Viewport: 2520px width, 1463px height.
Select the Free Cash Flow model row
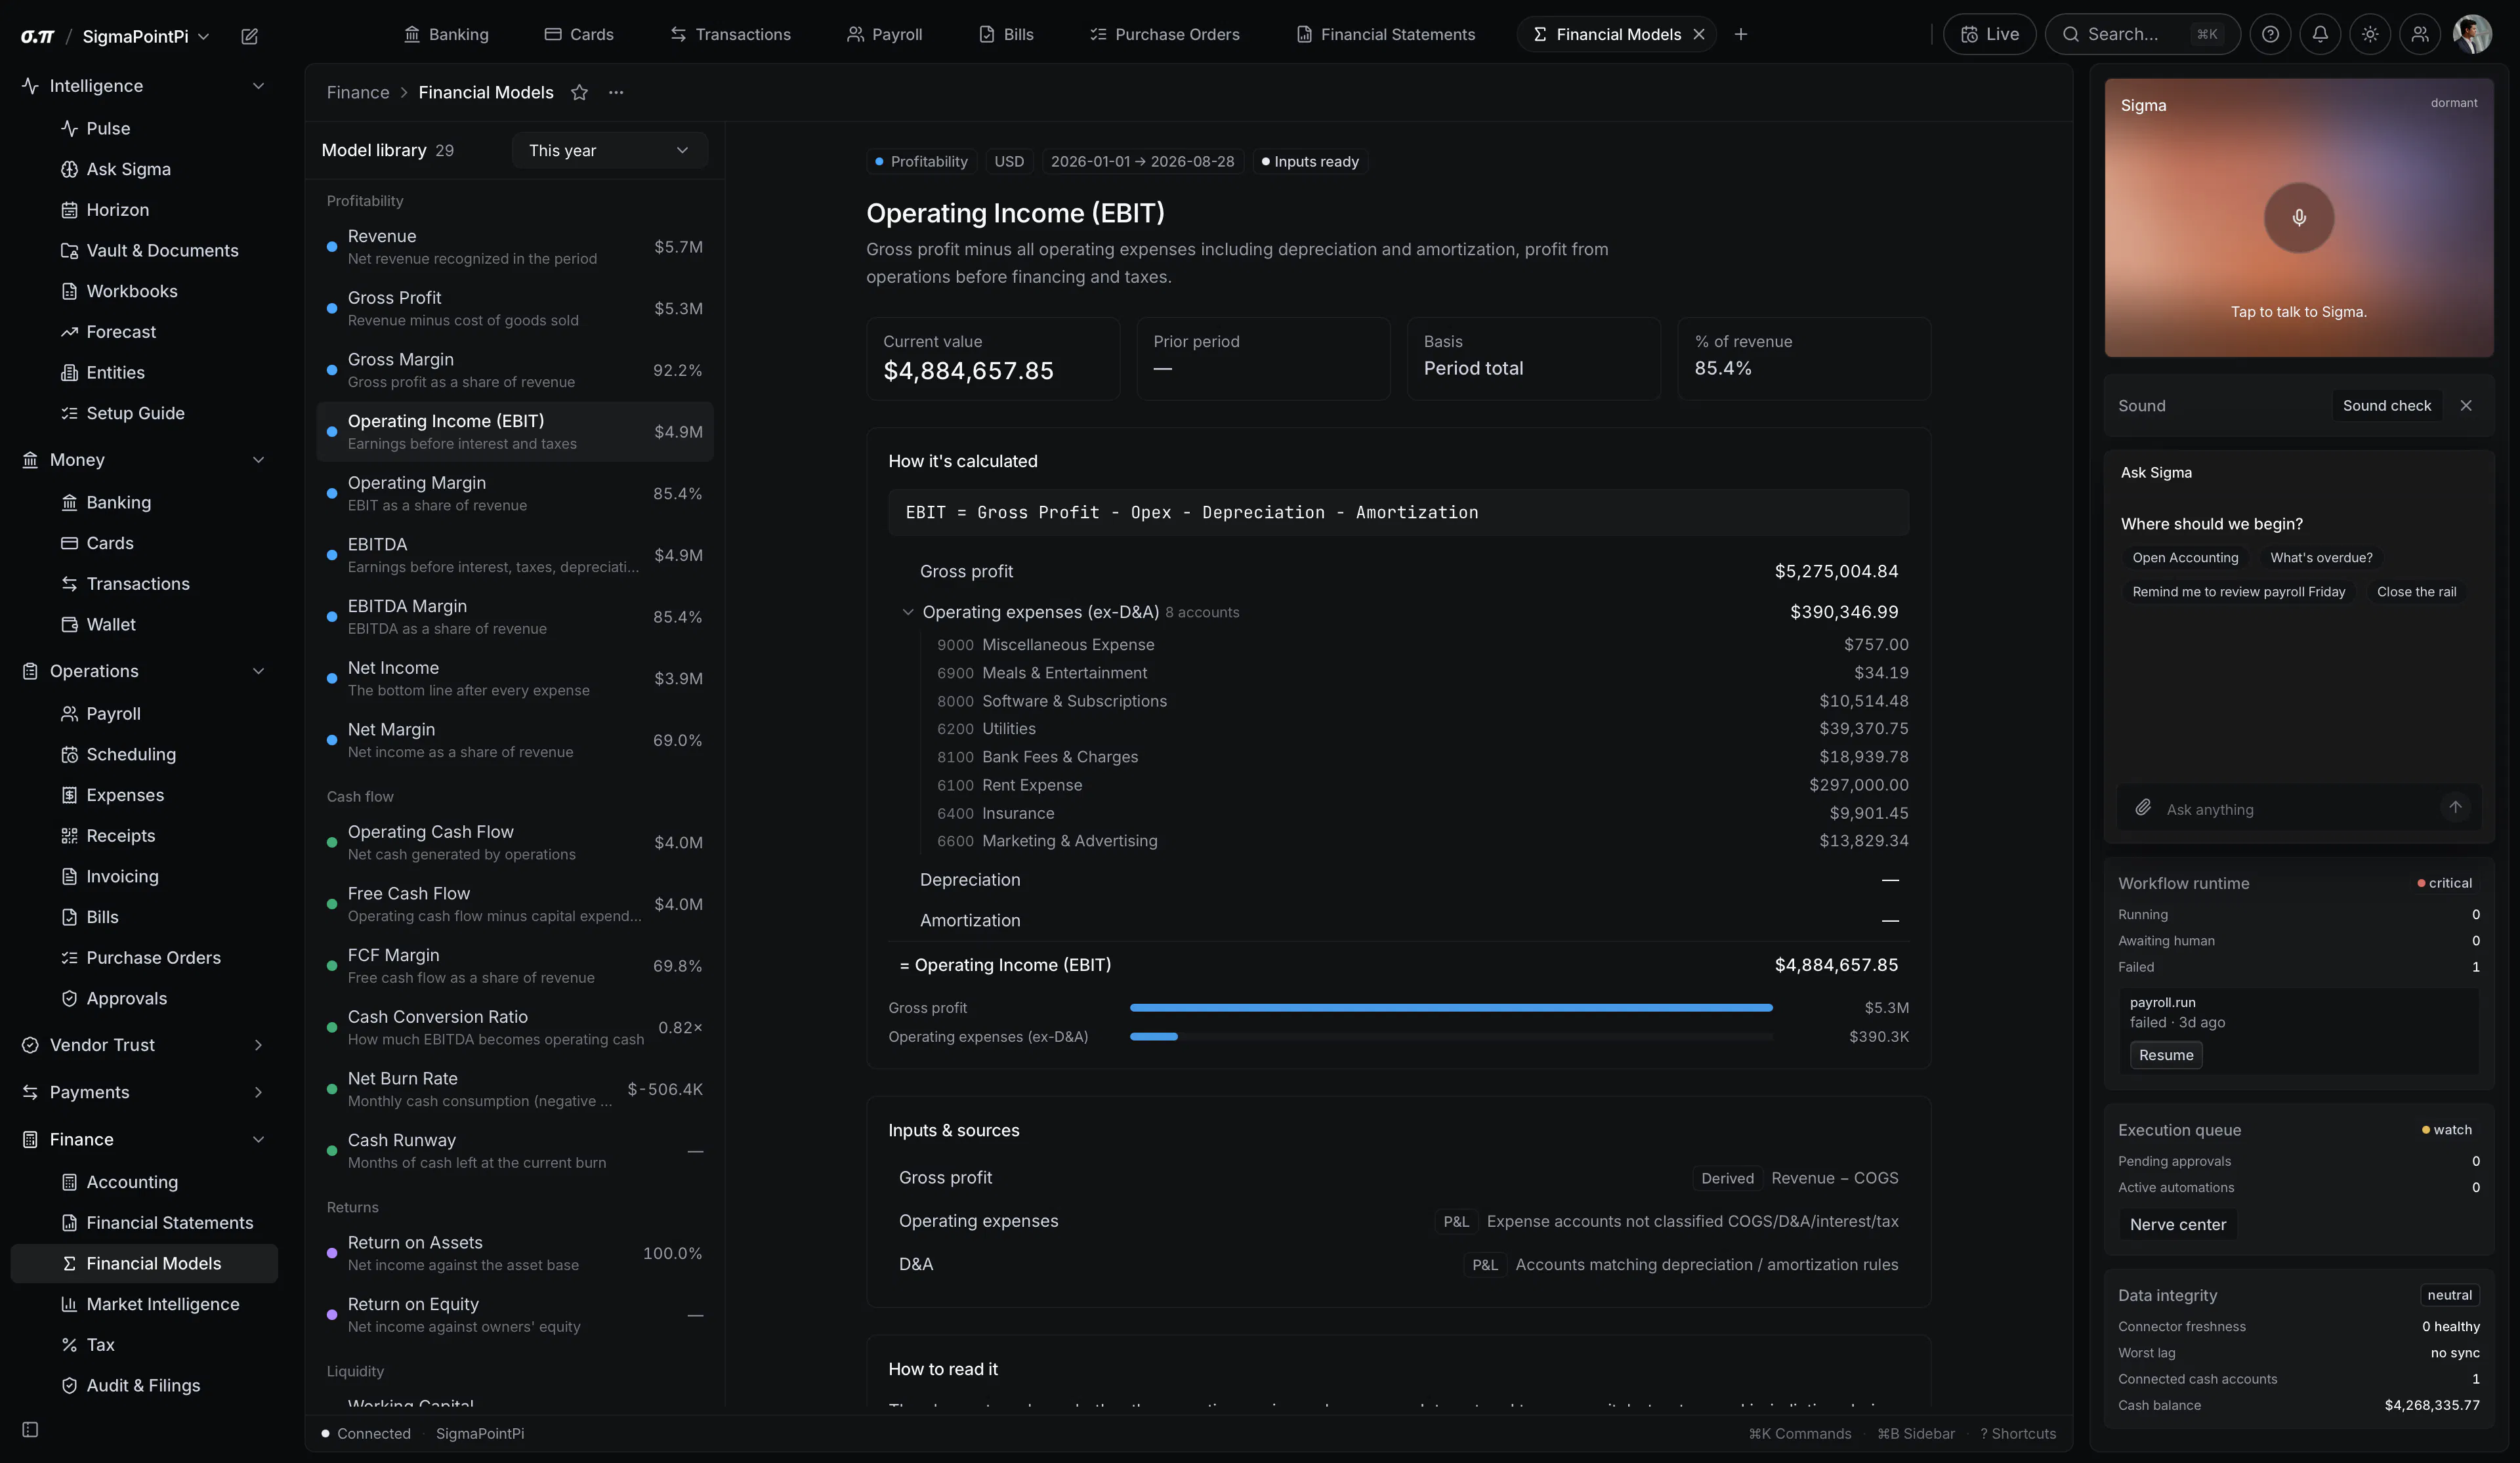click(x=515, y=904)
